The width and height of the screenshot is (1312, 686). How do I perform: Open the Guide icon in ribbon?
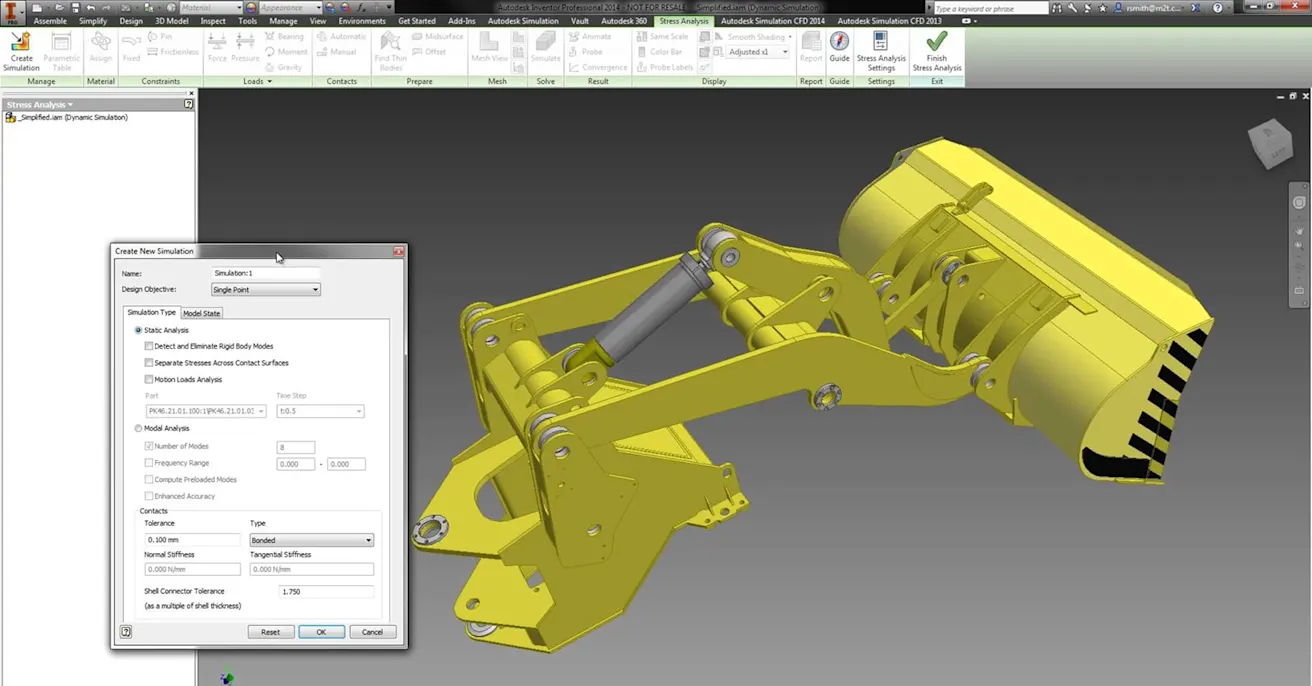pyautogui.click(x=839, y=43)
